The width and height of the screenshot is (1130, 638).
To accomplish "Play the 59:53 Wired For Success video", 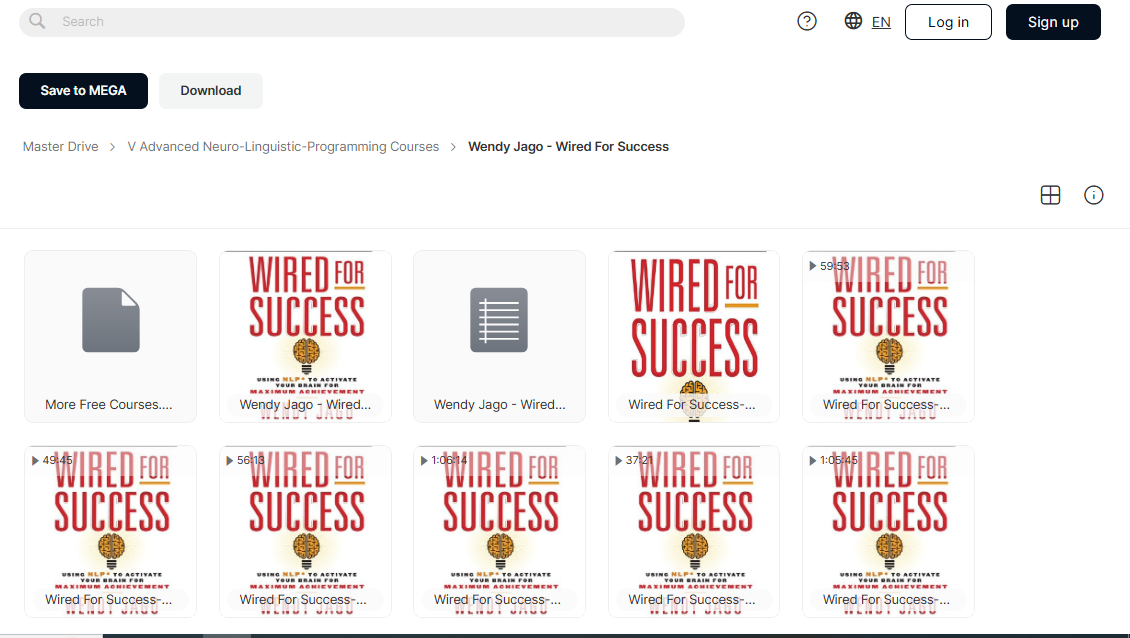I will (x=889, y=337).
